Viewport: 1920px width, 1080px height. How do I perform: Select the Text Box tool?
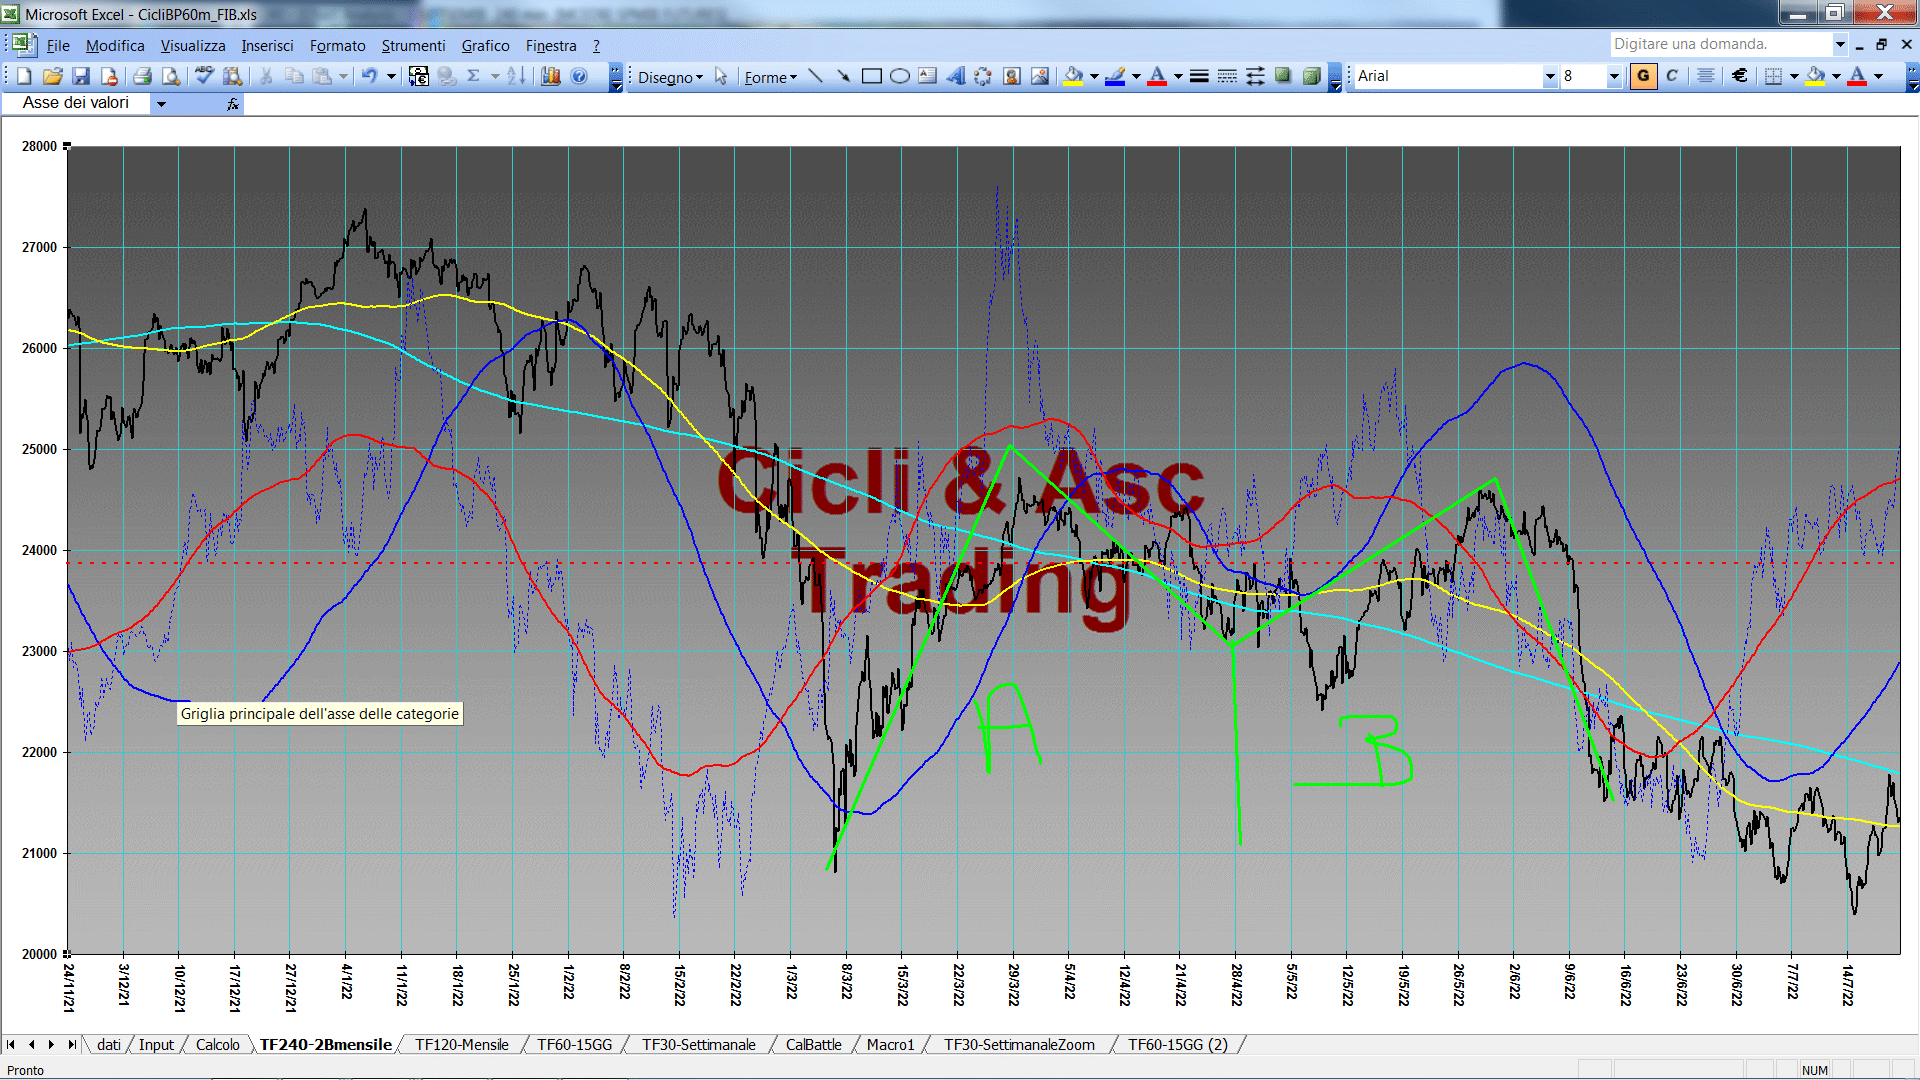(927, 76)
